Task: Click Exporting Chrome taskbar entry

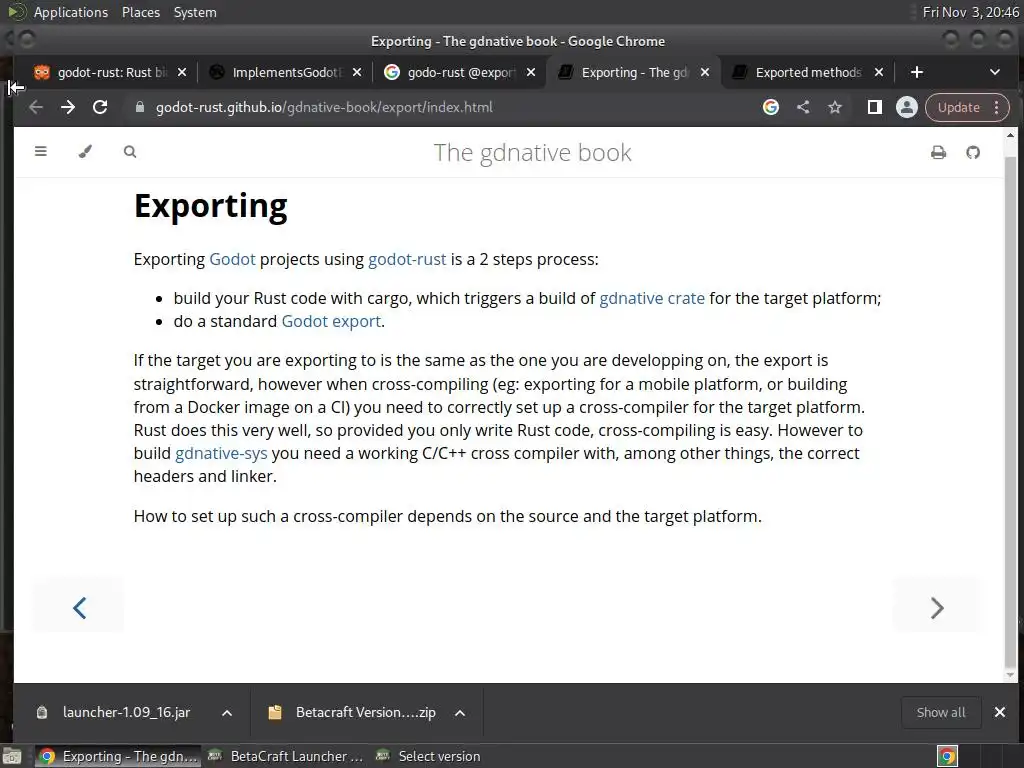Action: pyautogui.click(x=118, y=756)
